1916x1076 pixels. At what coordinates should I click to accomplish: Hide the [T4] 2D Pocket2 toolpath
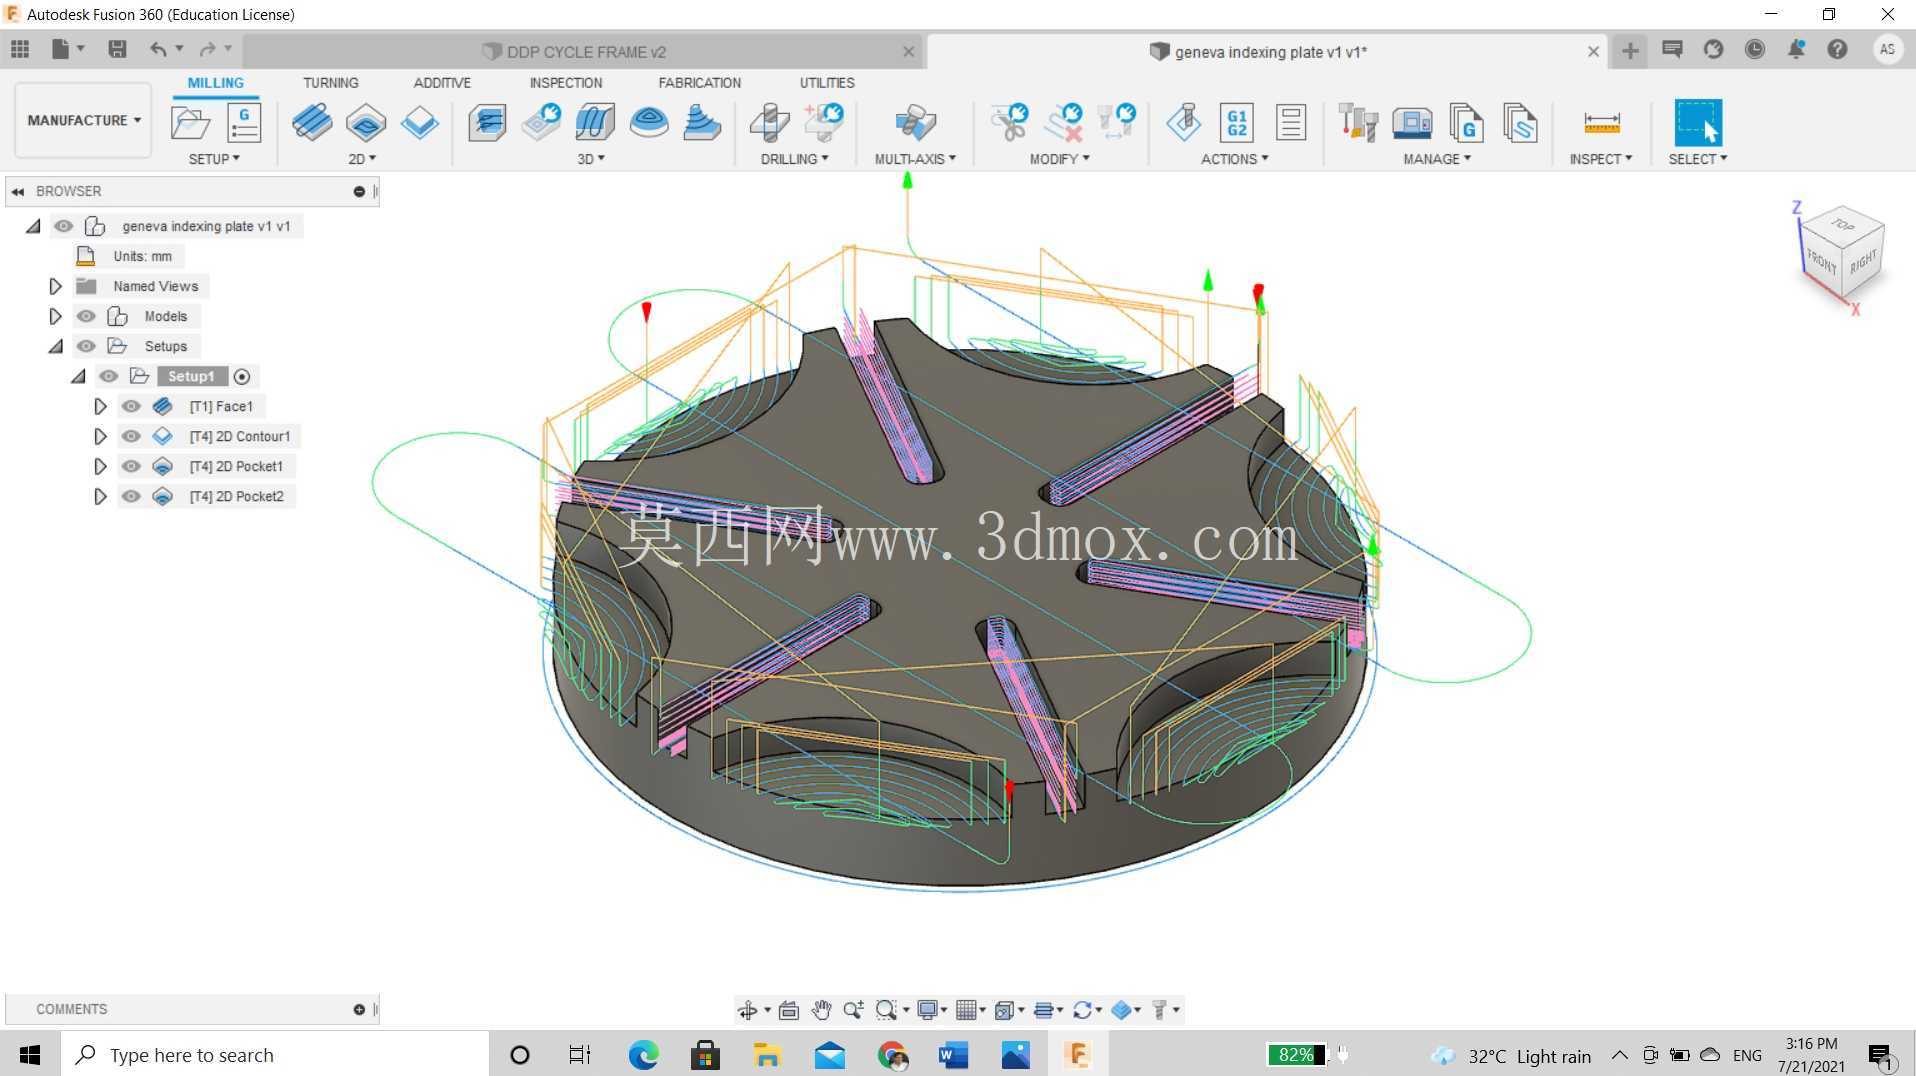coord(131,496)
